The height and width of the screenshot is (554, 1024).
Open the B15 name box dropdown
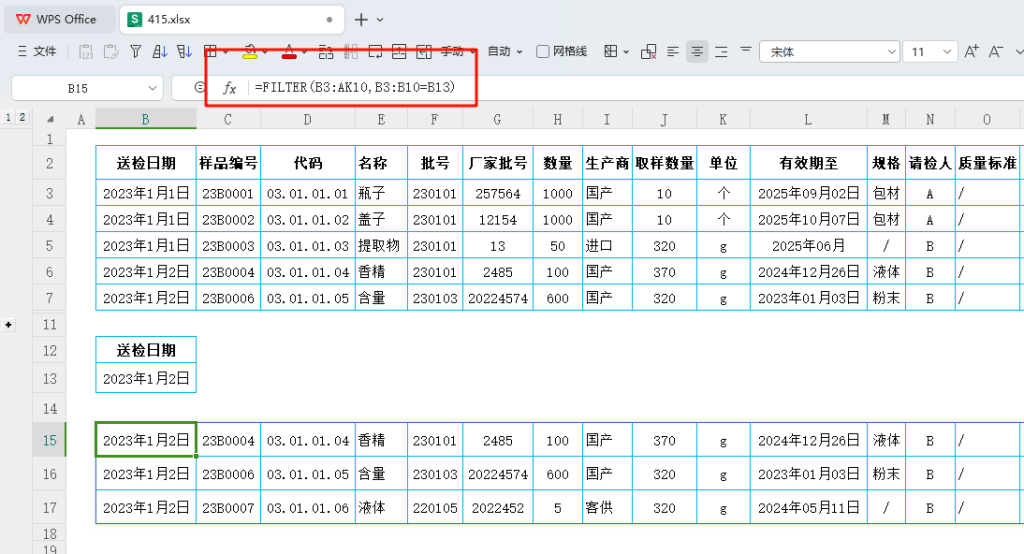click(152, 88)
